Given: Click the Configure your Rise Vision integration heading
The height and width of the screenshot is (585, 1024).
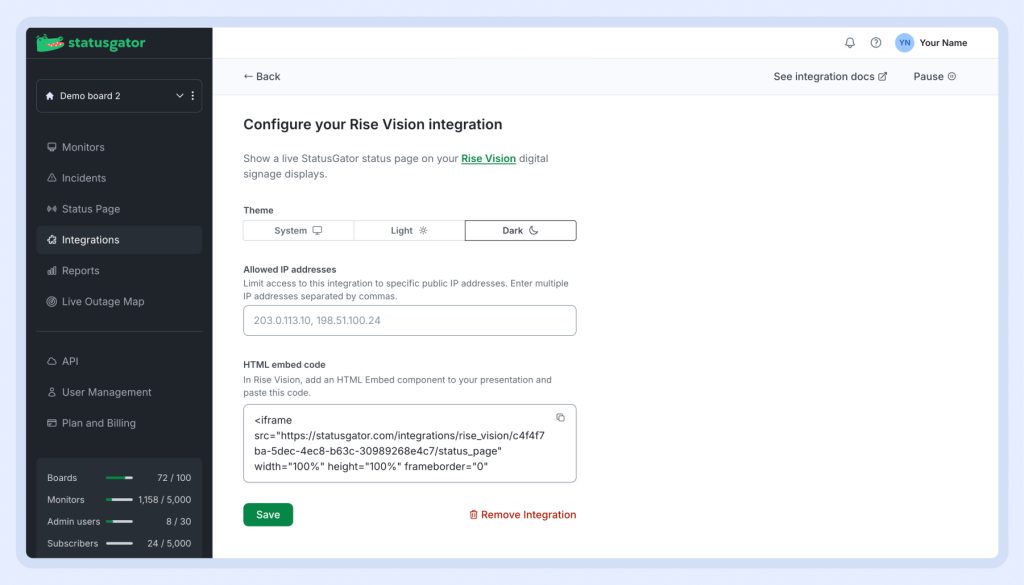Looking at the screenshot, I should [373, 124].
